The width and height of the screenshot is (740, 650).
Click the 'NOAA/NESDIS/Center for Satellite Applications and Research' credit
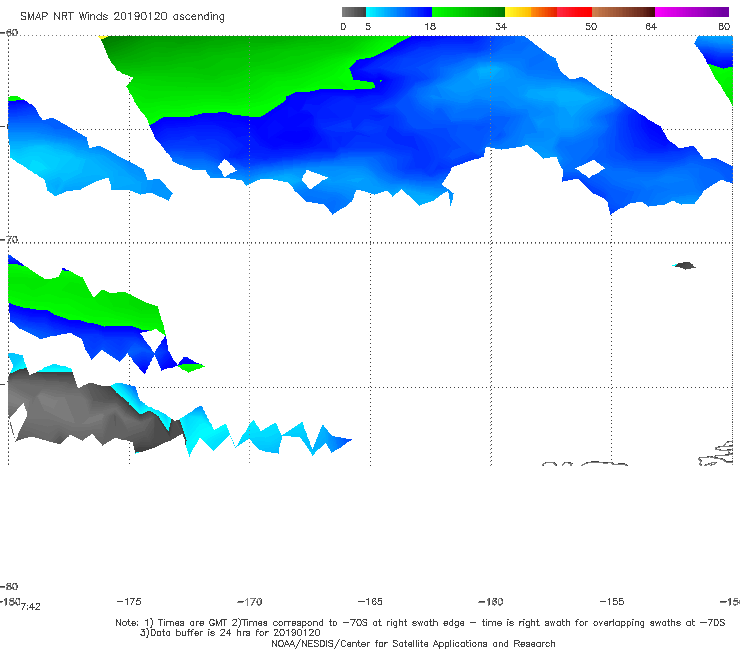[413, 643]
